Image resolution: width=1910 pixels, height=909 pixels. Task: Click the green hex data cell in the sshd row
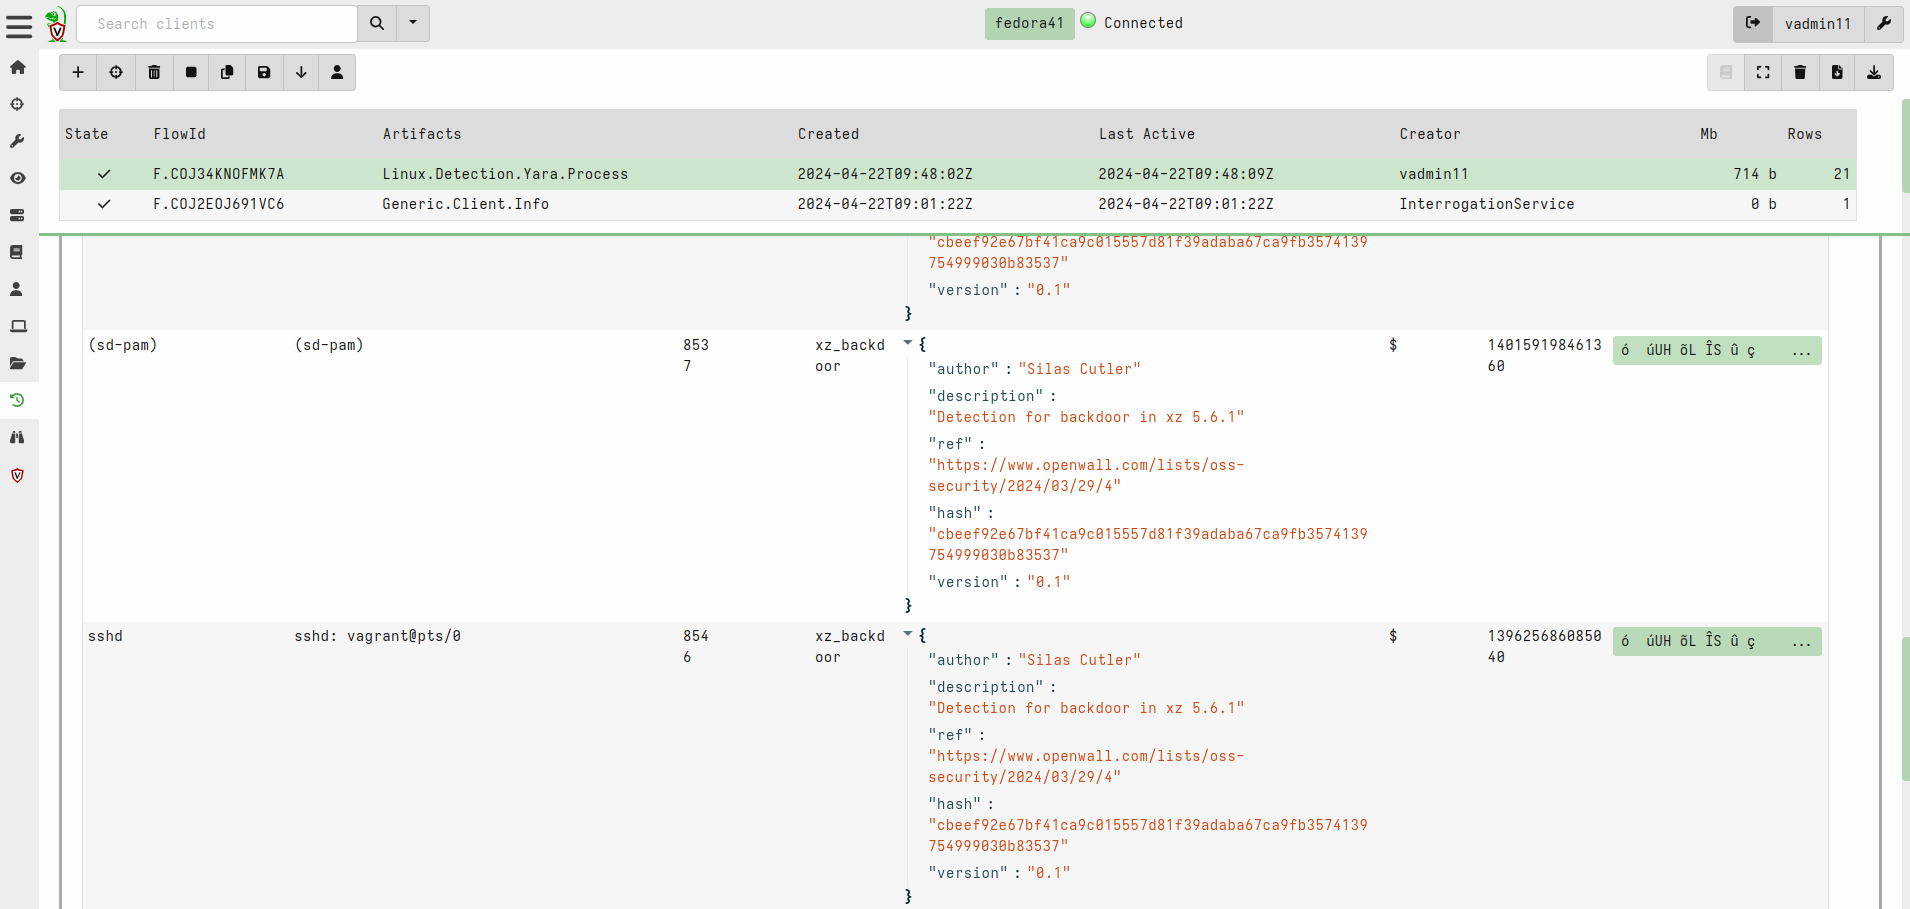(x=1716, y=641)
